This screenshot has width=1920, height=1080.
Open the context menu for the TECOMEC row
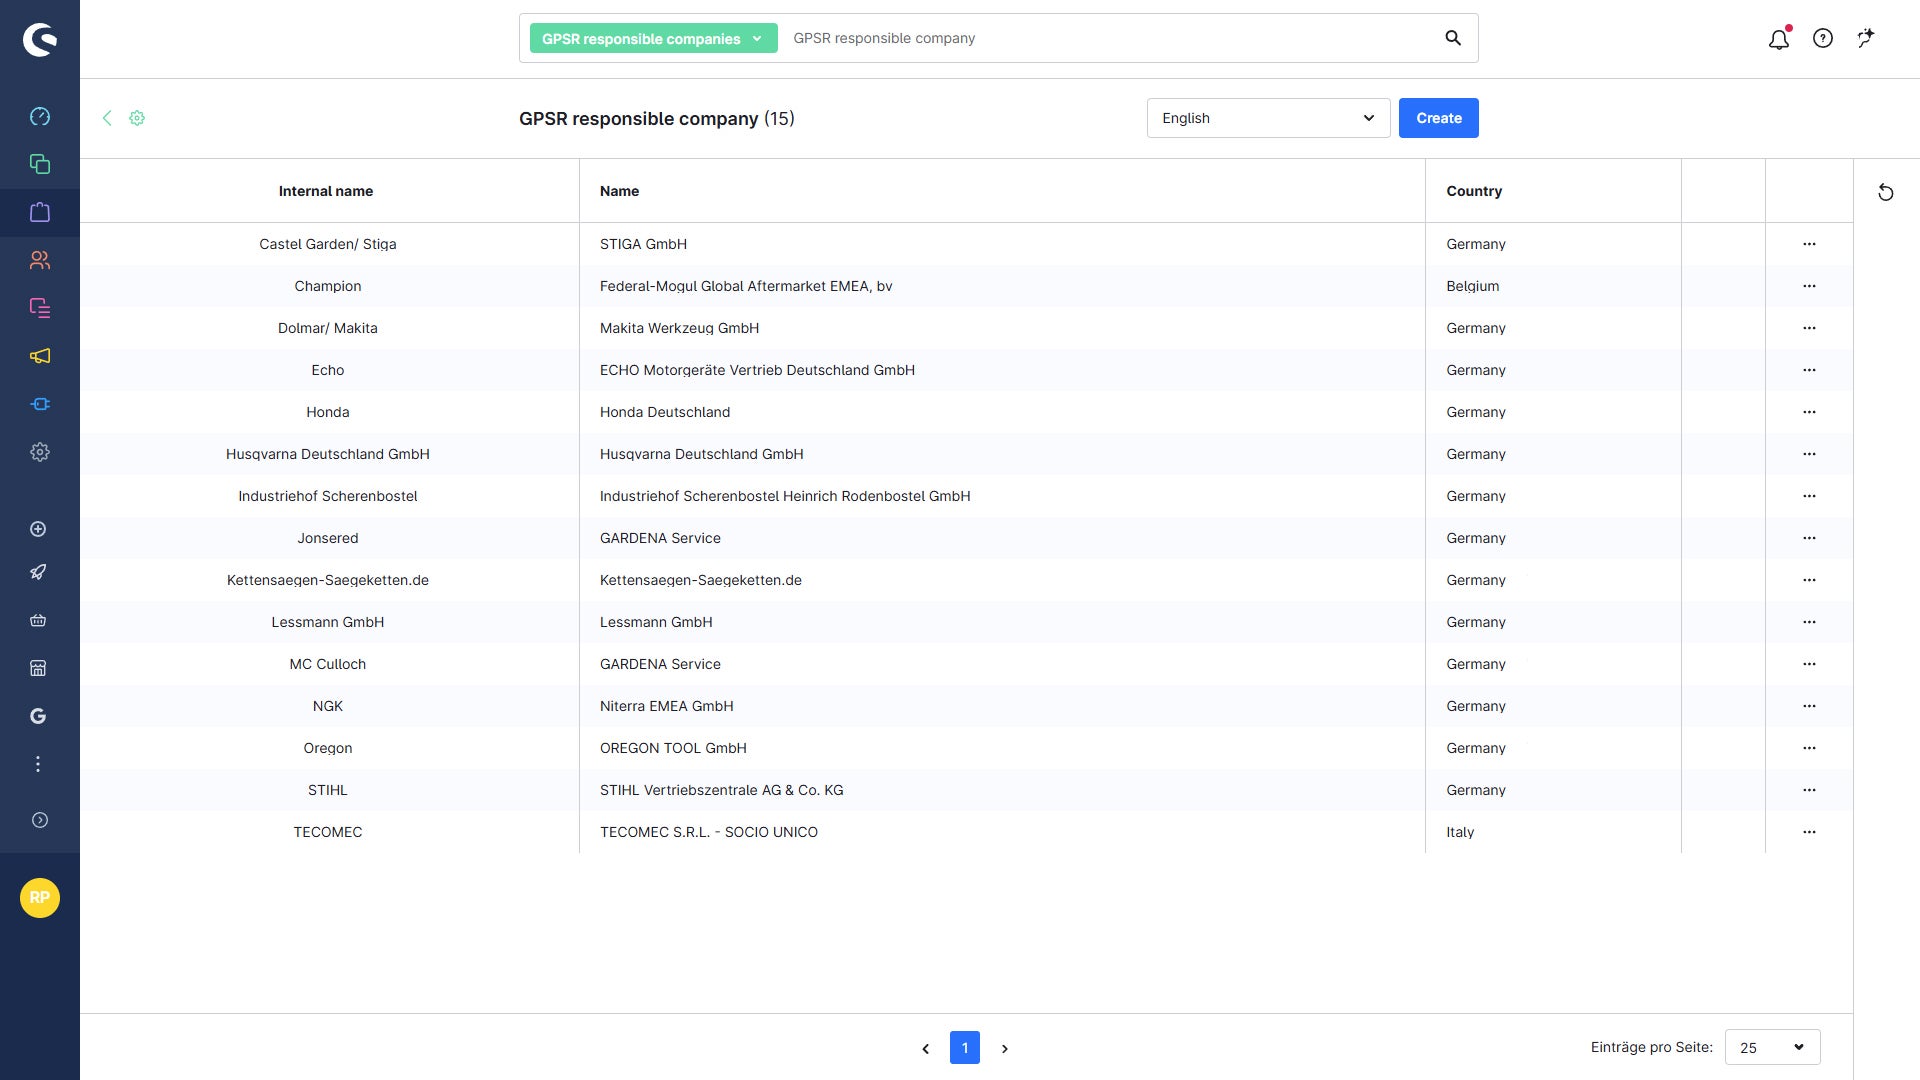1809,832
